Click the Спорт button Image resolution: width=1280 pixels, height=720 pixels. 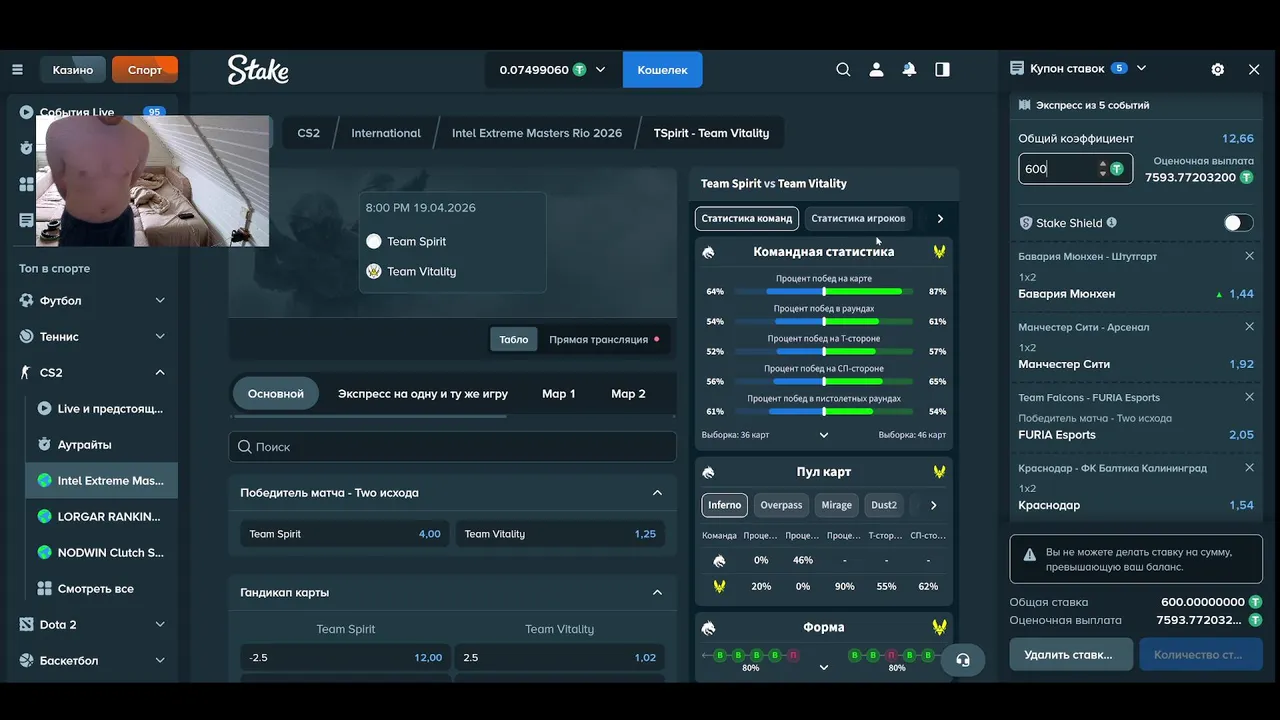coord(145,70)
